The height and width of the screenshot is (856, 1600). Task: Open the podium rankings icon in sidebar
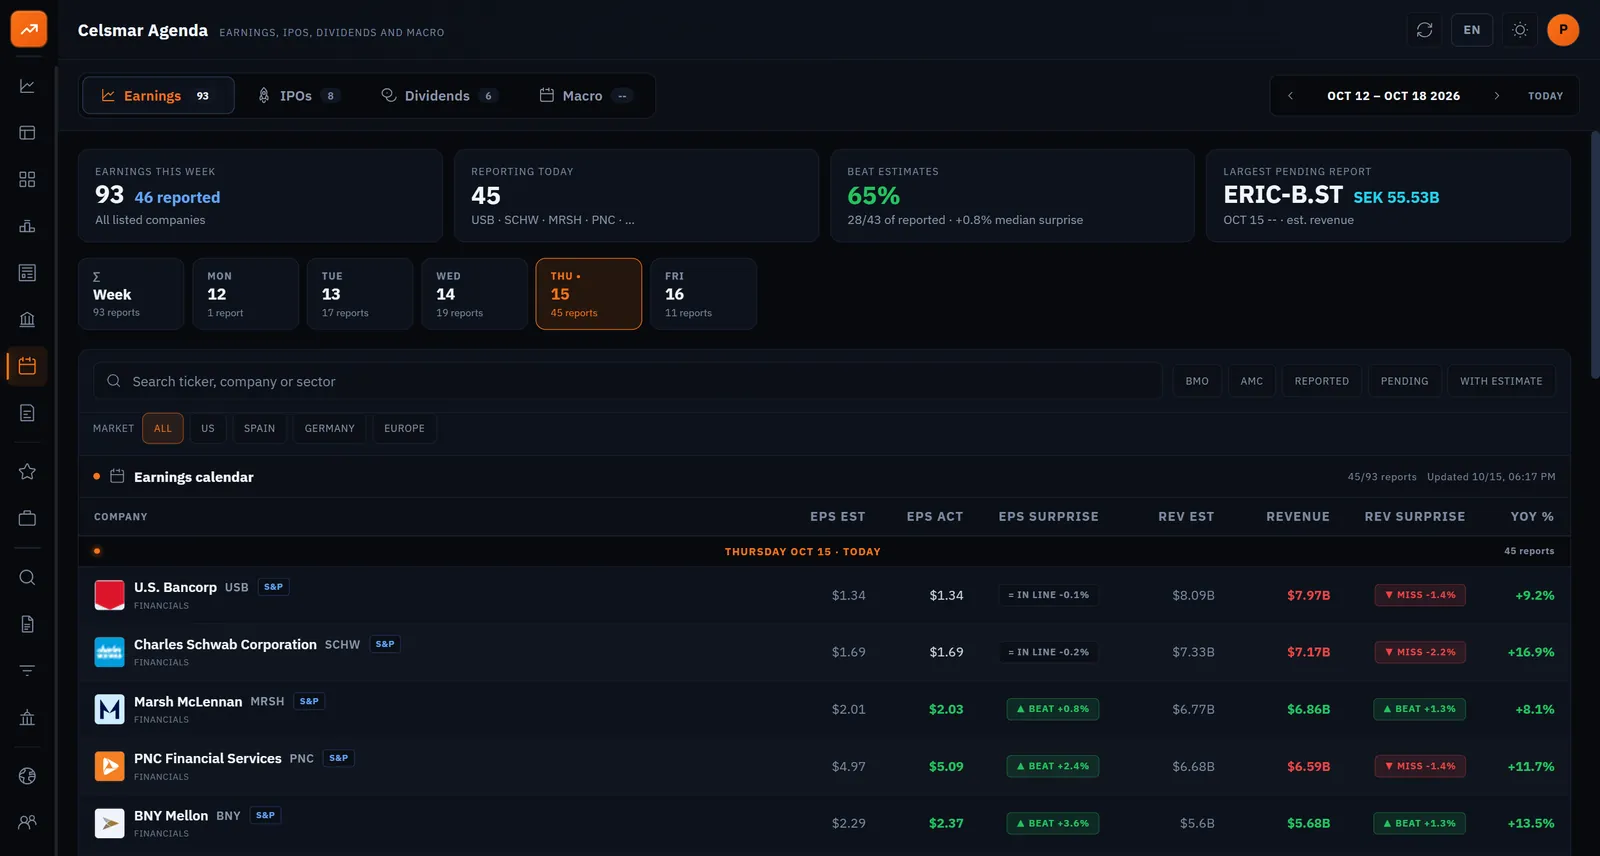coord(27,226)
